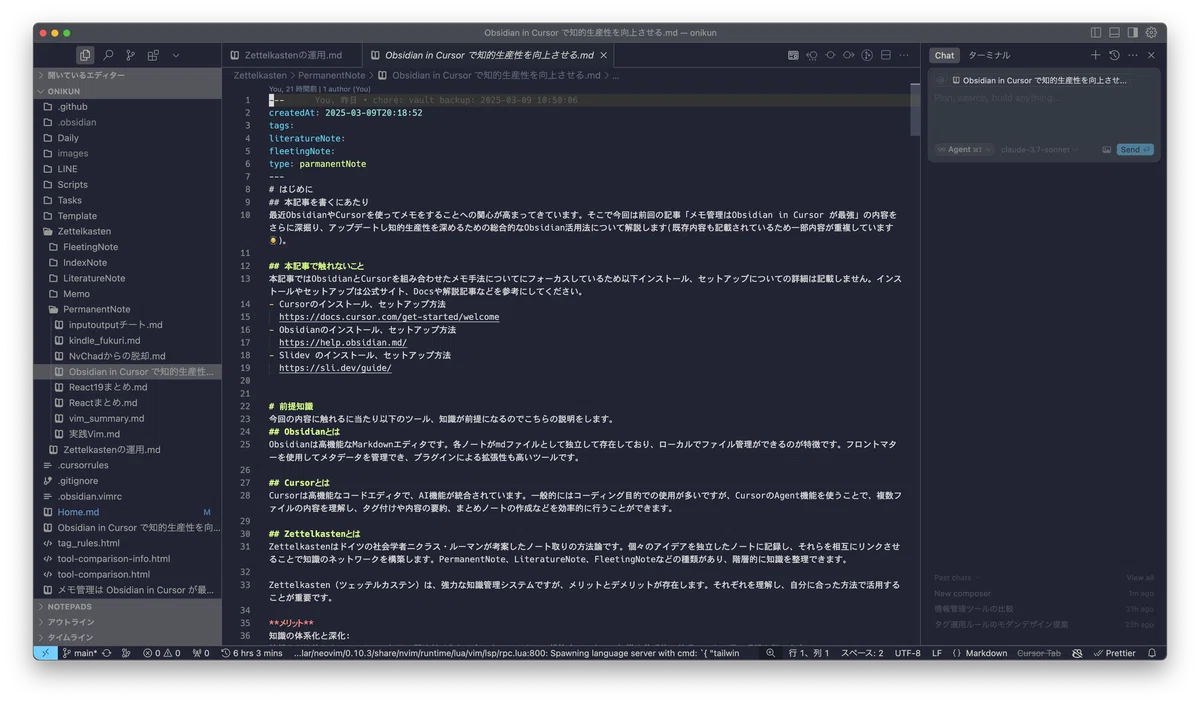Open the FleetingNote folder
Viewport: 1200px width, 704px height.
click(127, 247)
